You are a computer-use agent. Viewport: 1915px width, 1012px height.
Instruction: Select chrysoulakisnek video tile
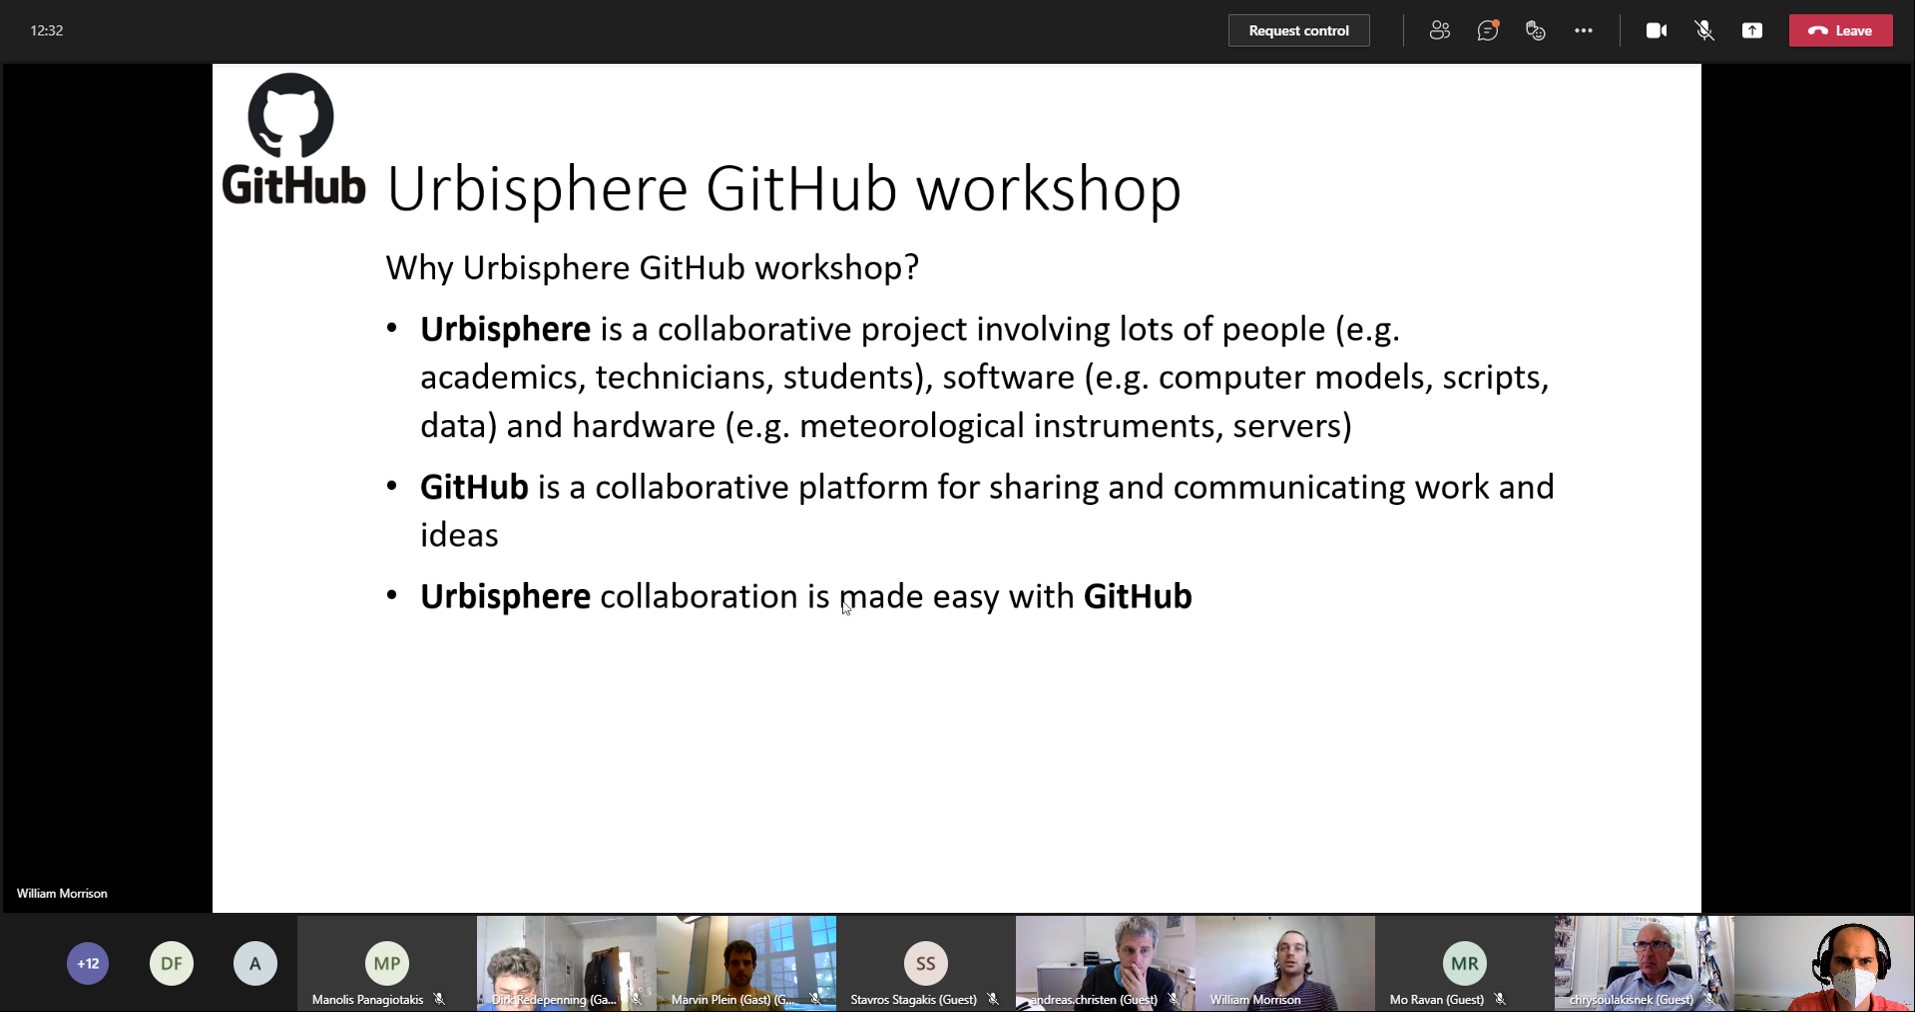pyautogui.click(x=1644, y=963)
